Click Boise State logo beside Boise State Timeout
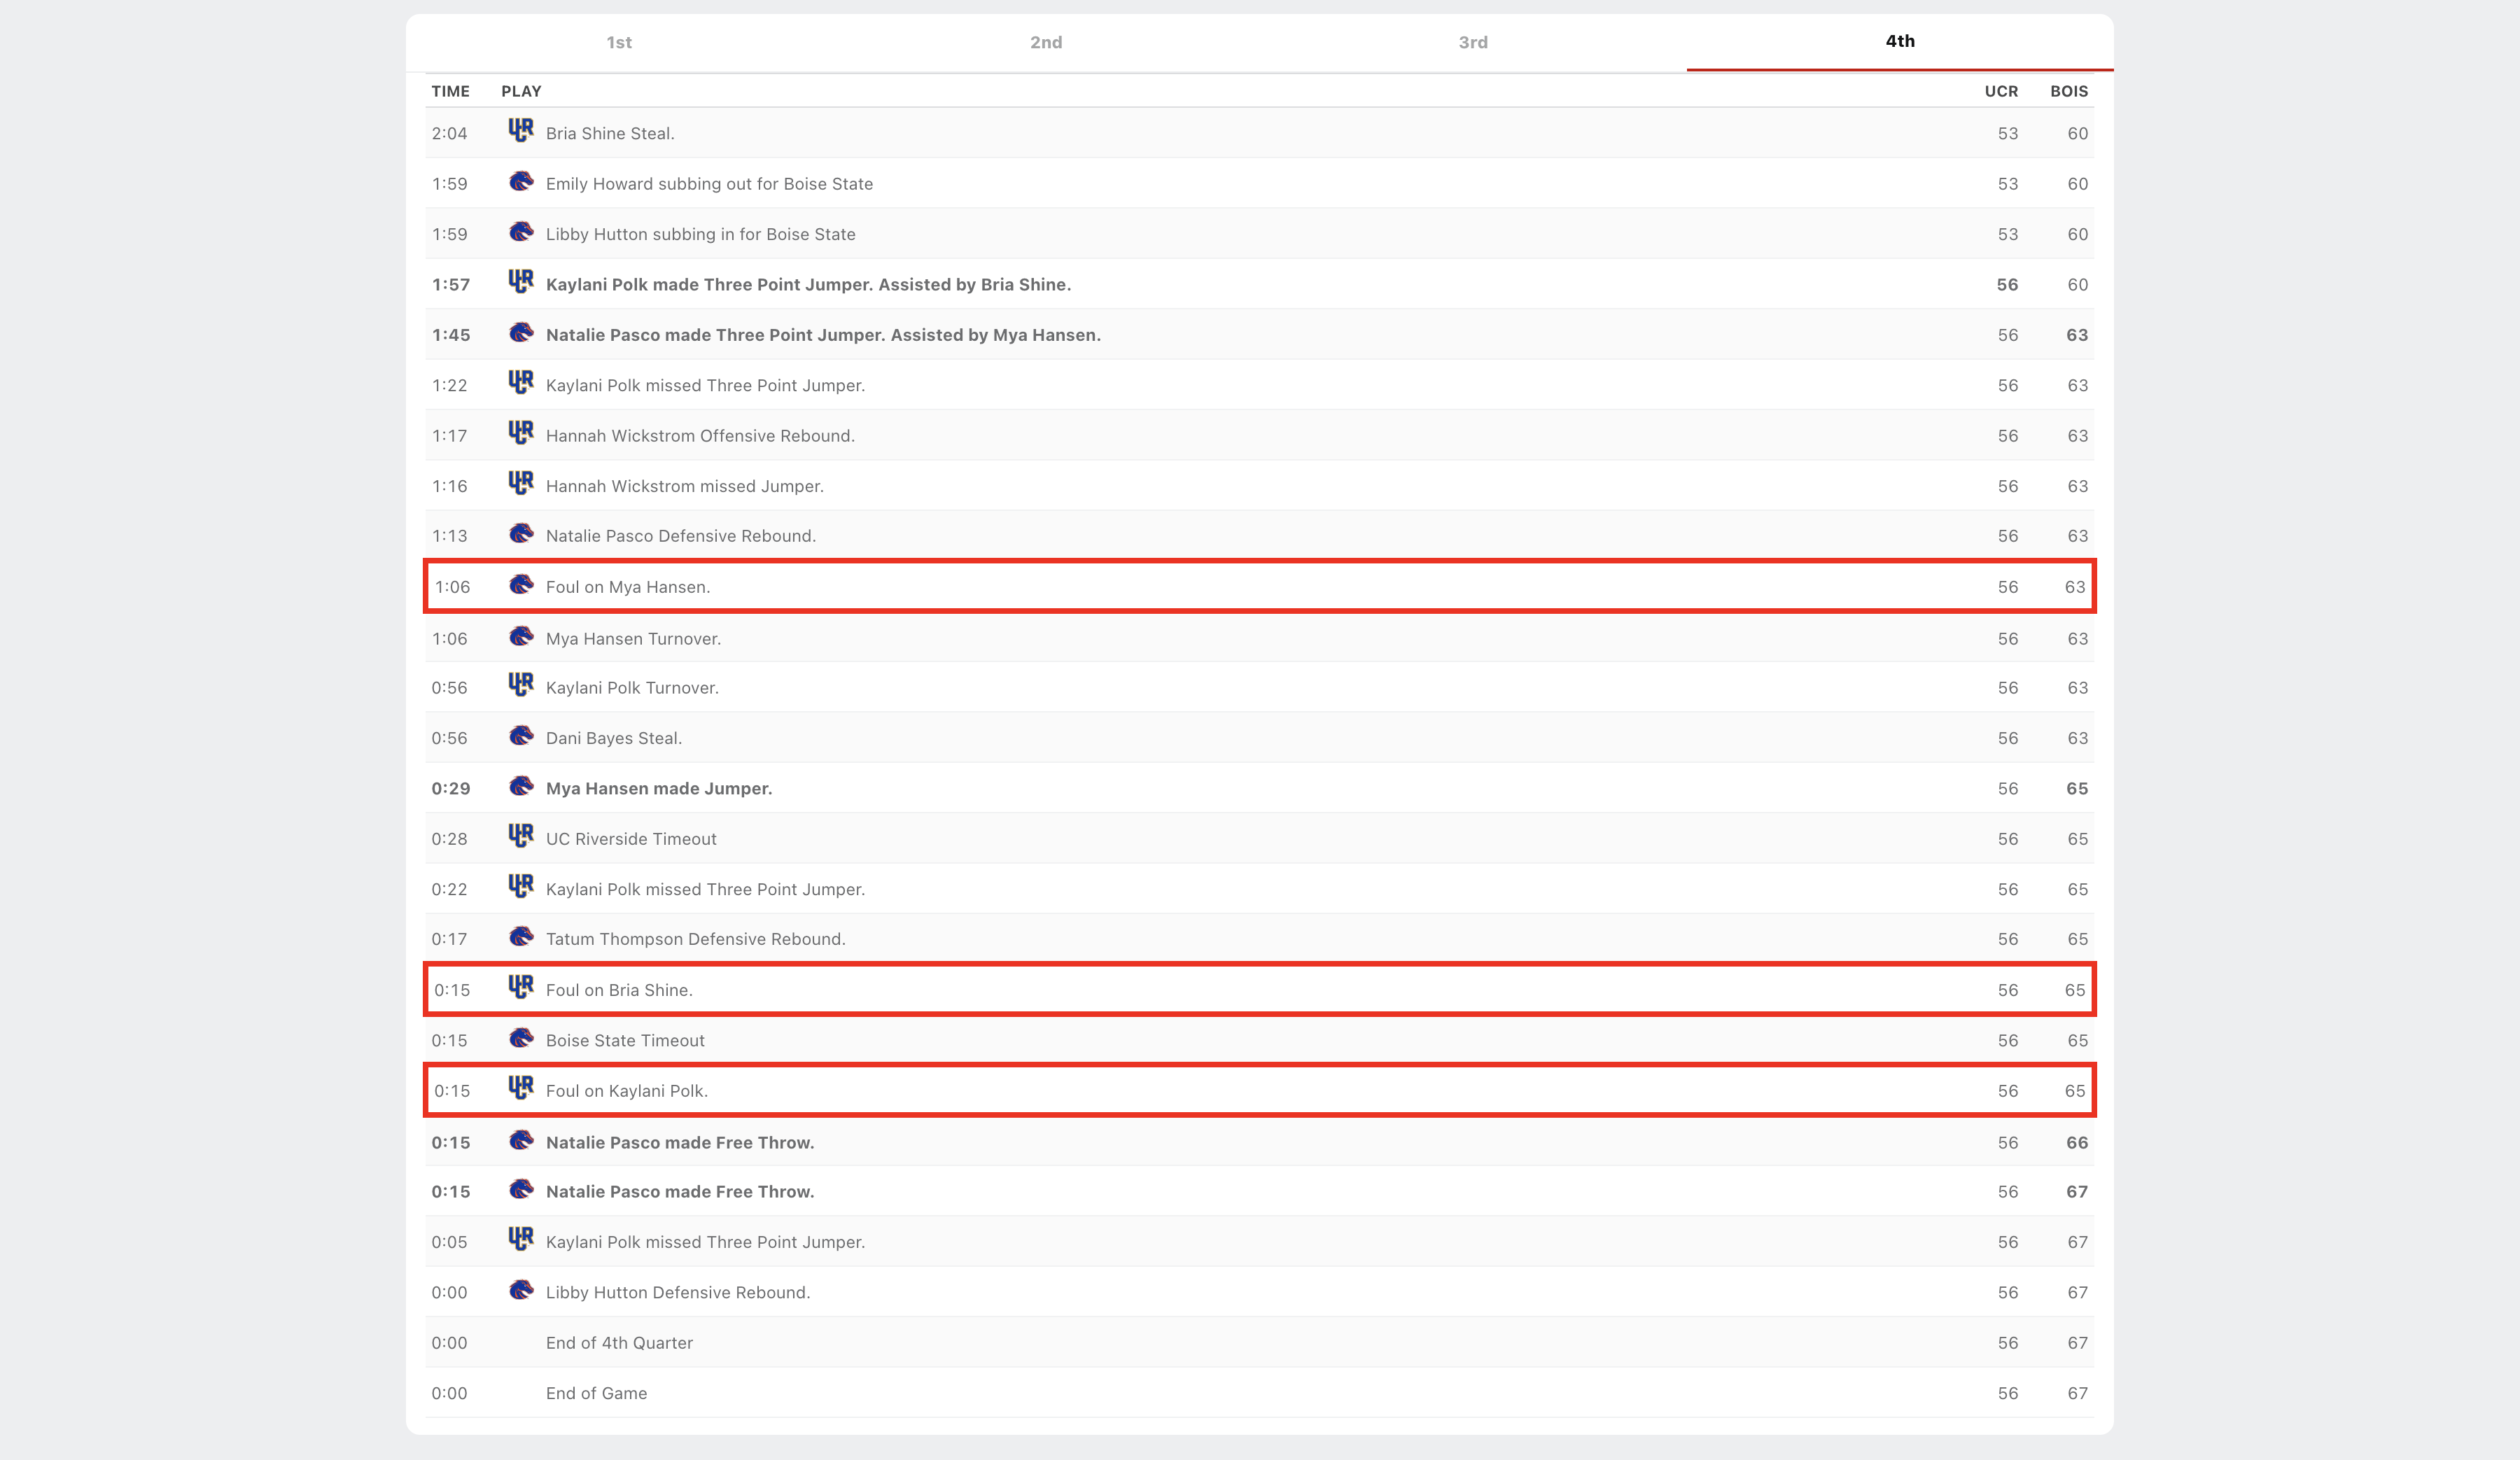 (520, 1039)
